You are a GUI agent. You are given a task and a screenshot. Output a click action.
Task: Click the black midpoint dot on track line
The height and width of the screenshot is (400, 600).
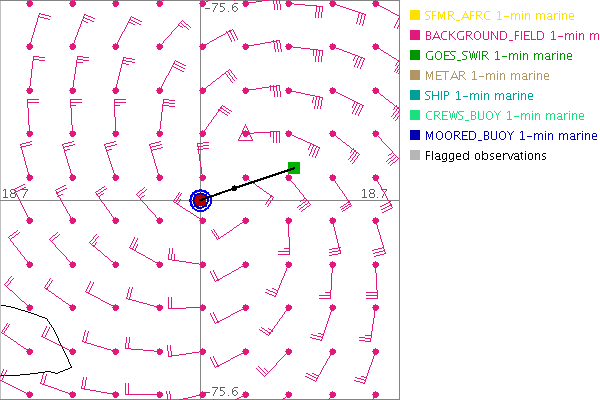235,188
